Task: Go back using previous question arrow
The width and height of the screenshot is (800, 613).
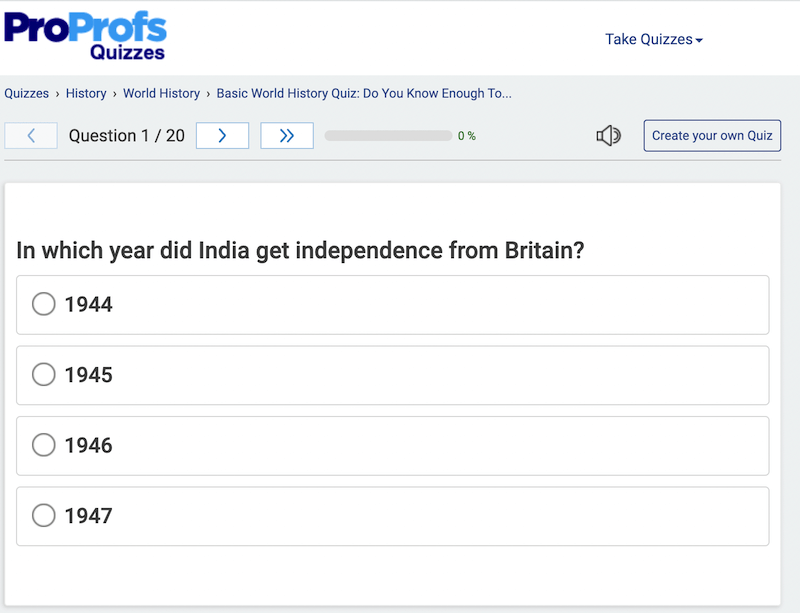Action: [x=31, y=136]
